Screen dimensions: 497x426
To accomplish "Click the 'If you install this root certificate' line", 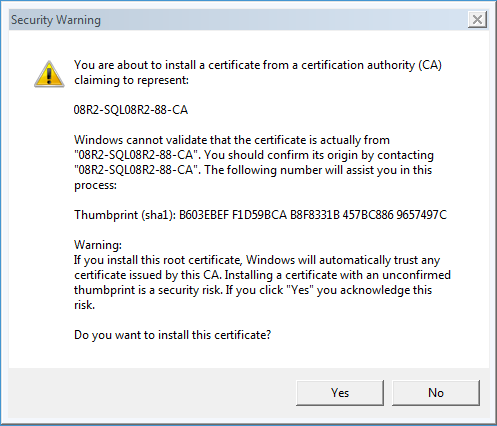I will click(257, 260).
